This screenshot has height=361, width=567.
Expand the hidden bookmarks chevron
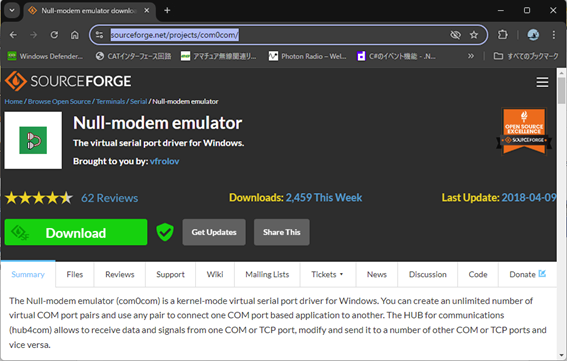(x=470, y=56)
